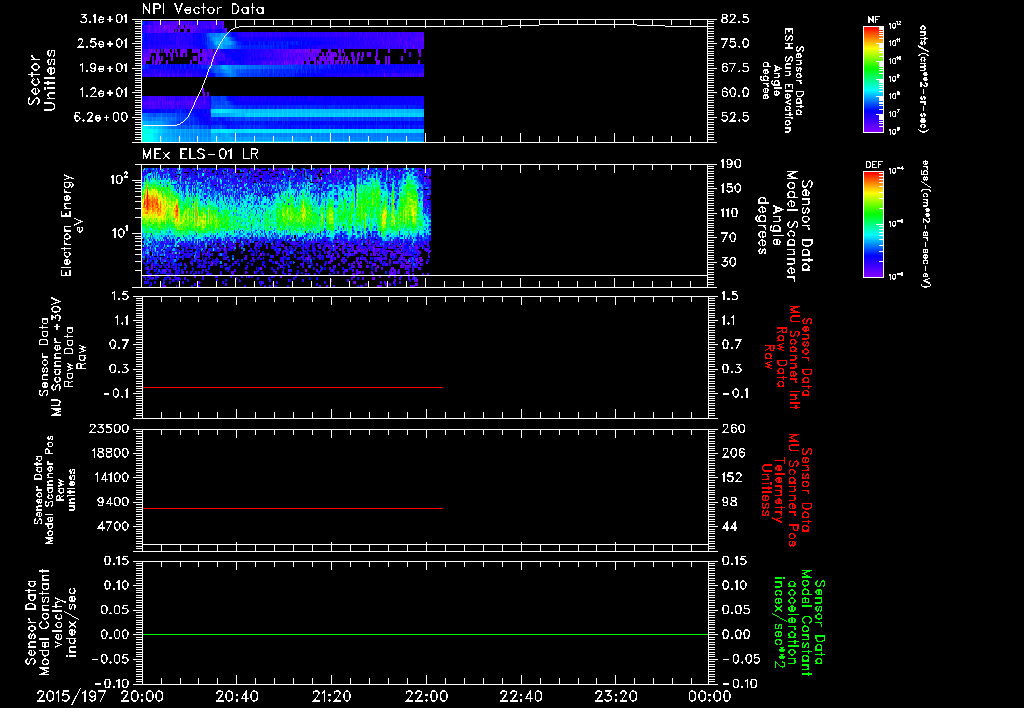Click the 22:40 time tick label
The width and height of the screenshot is (1024, 708).
point(521,696)
